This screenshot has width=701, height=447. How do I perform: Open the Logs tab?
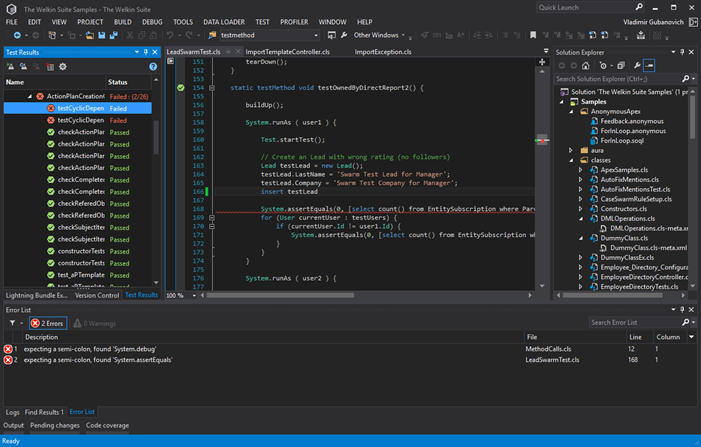pos(13,412)
